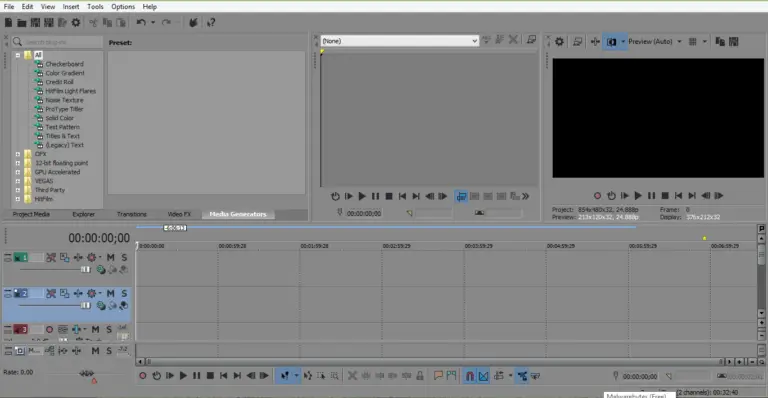Screen dimensions: 768x398
Task: Select Titles & Text generator
Action: 62,136
